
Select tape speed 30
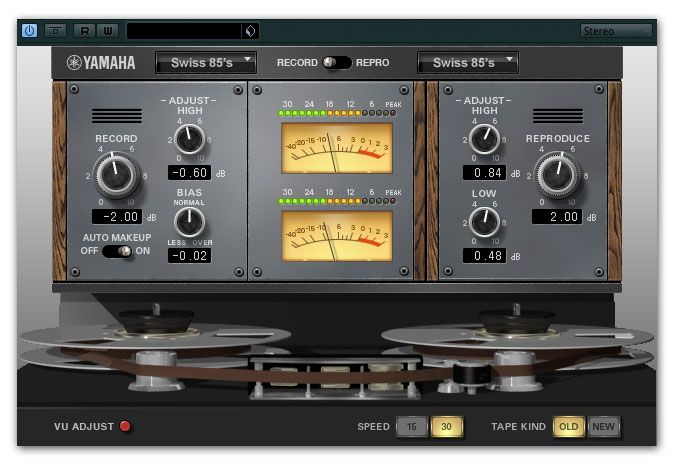tap(447, 427)
